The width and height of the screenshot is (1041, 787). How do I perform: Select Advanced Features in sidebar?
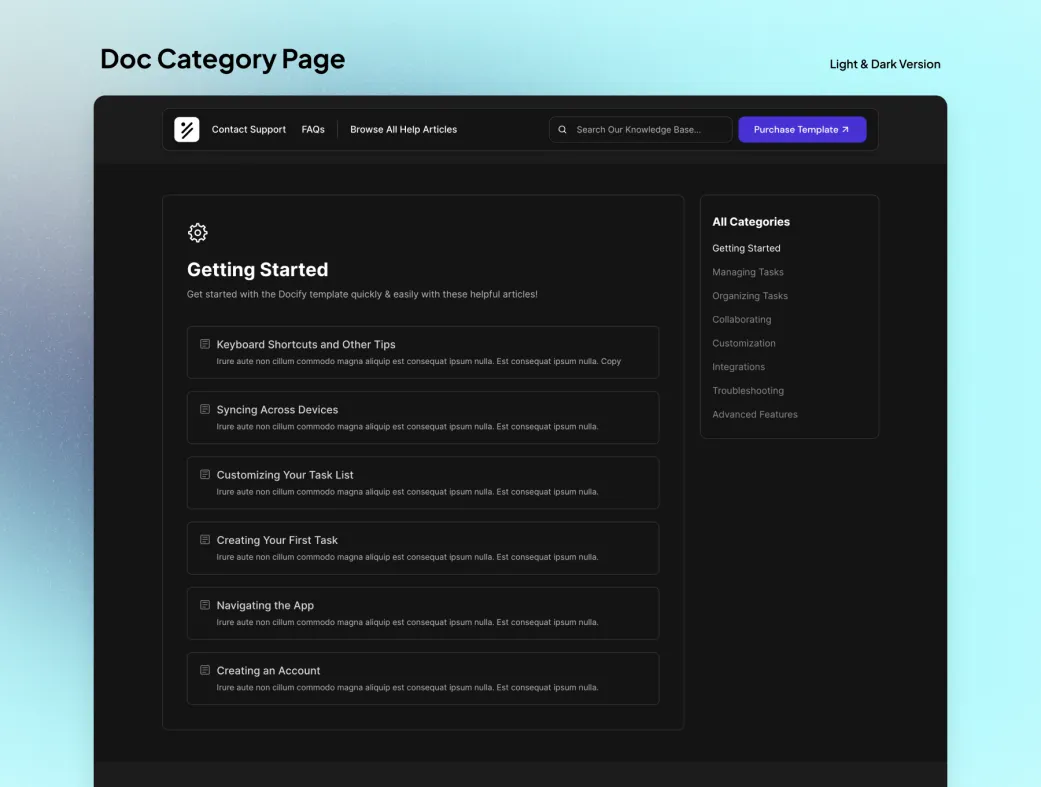tap(755, 415)
